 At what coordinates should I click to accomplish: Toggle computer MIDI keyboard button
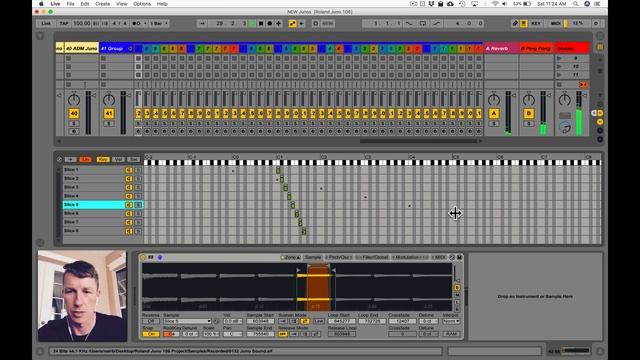coord(524,24)
